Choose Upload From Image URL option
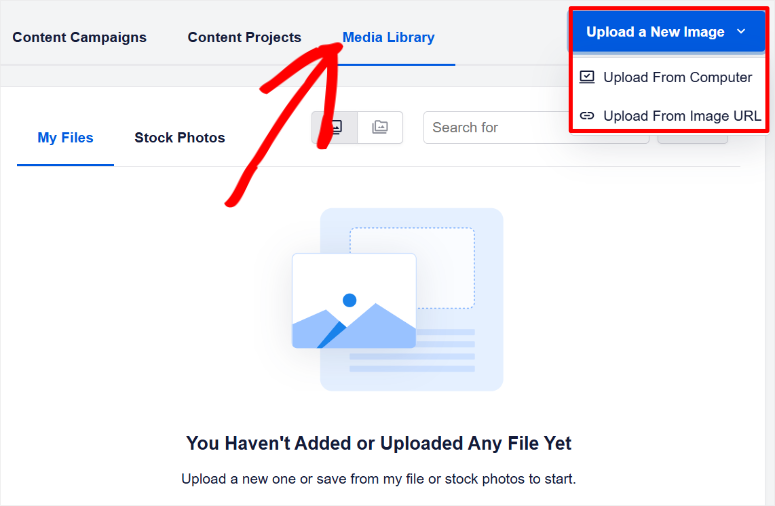The width and height of the screenshot is (775, 506). pos(669,116)
